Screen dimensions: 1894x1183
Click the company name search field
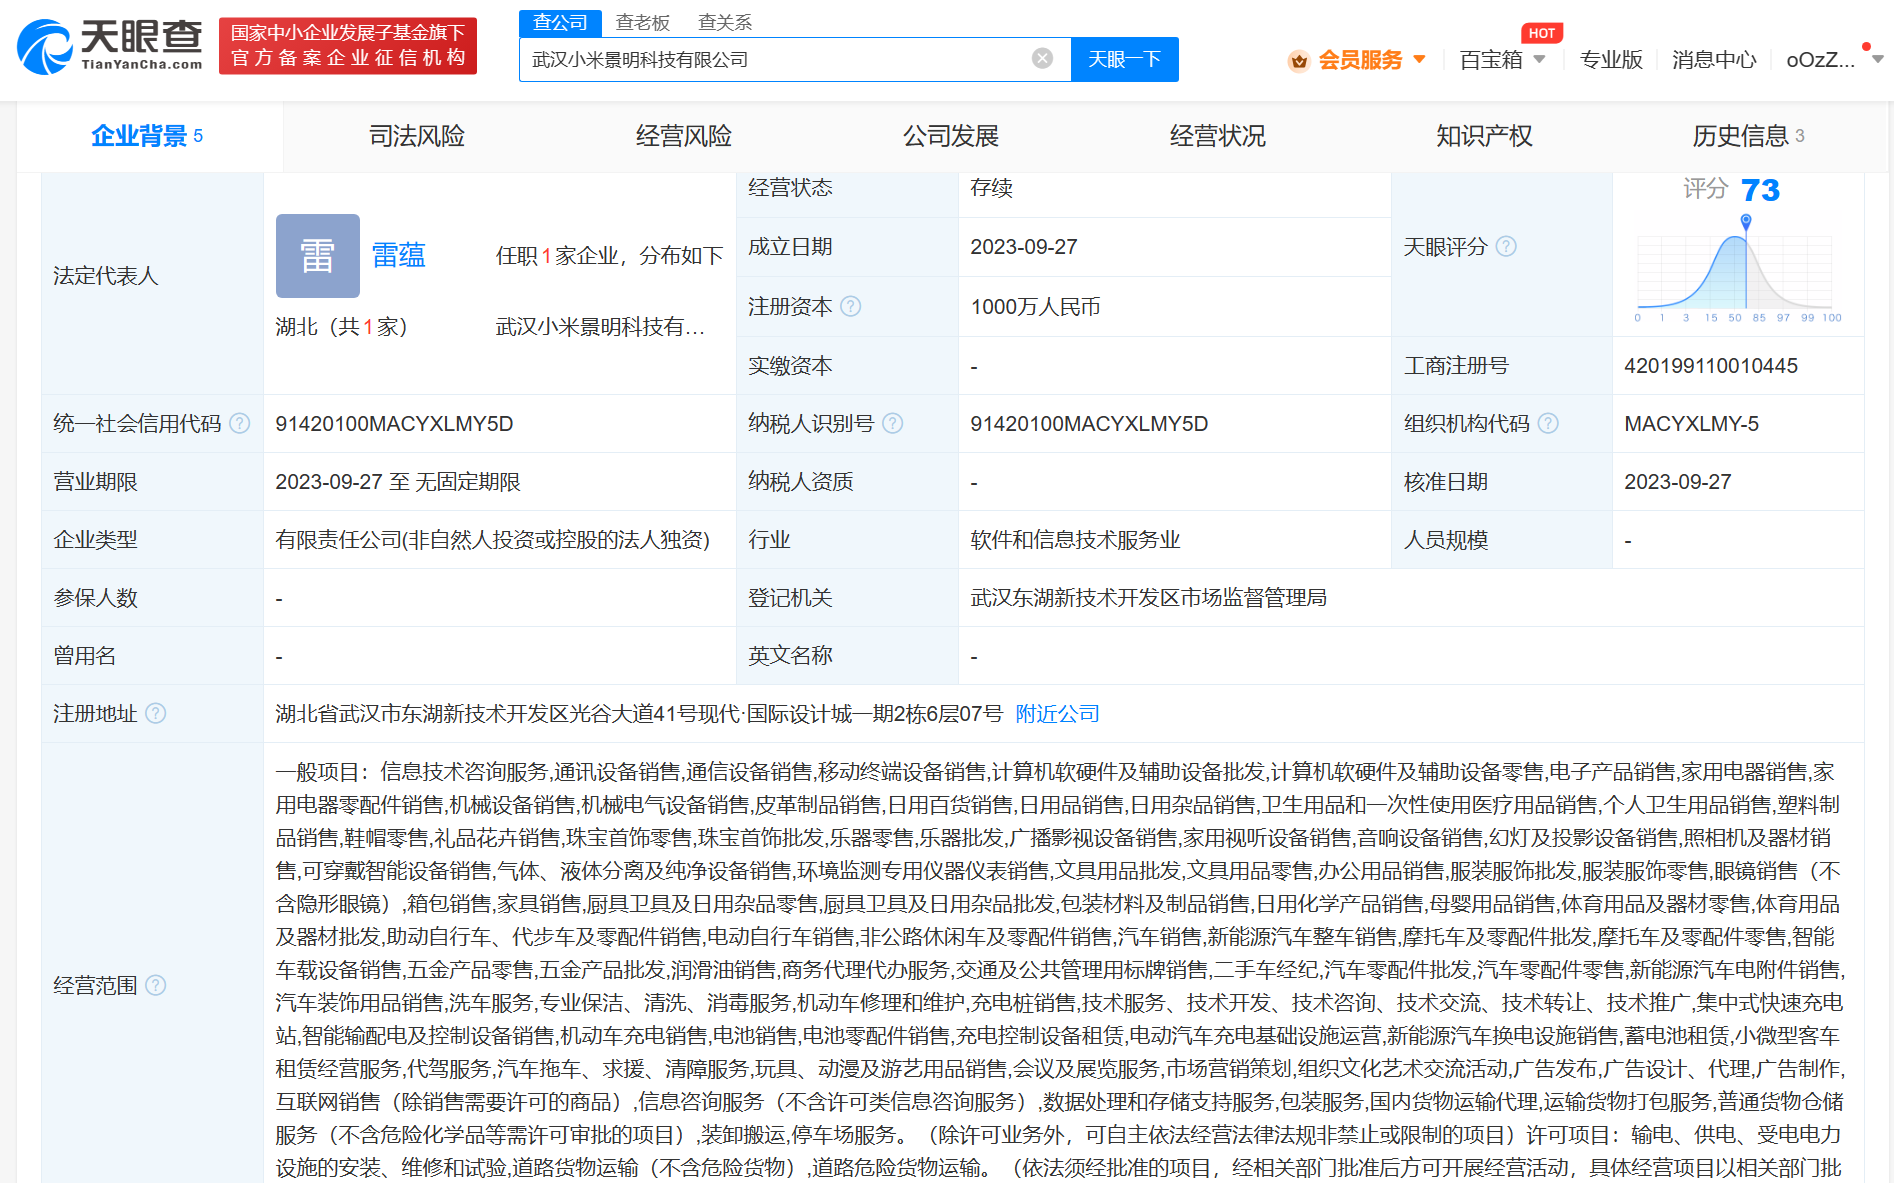point(775,60)
